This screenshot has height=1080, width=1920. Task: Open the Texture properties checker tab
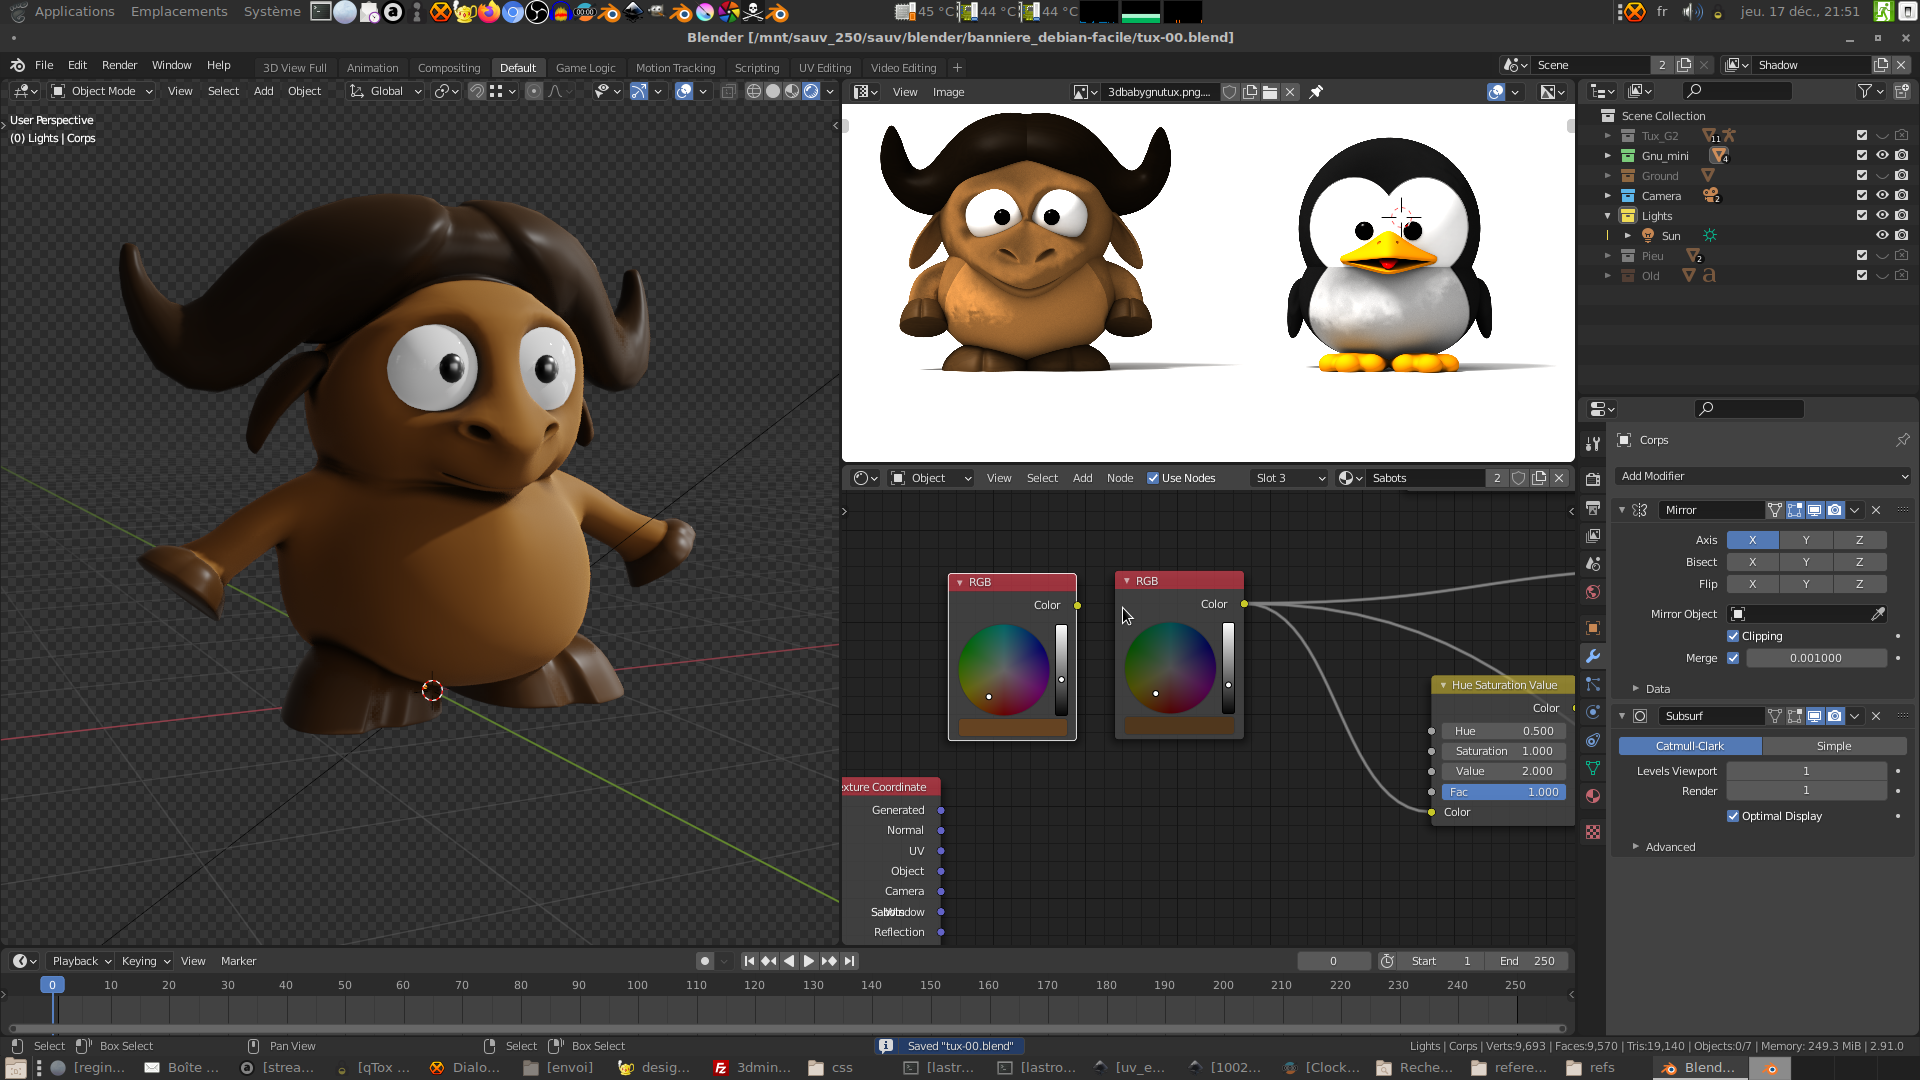[x=1593, y=832]
